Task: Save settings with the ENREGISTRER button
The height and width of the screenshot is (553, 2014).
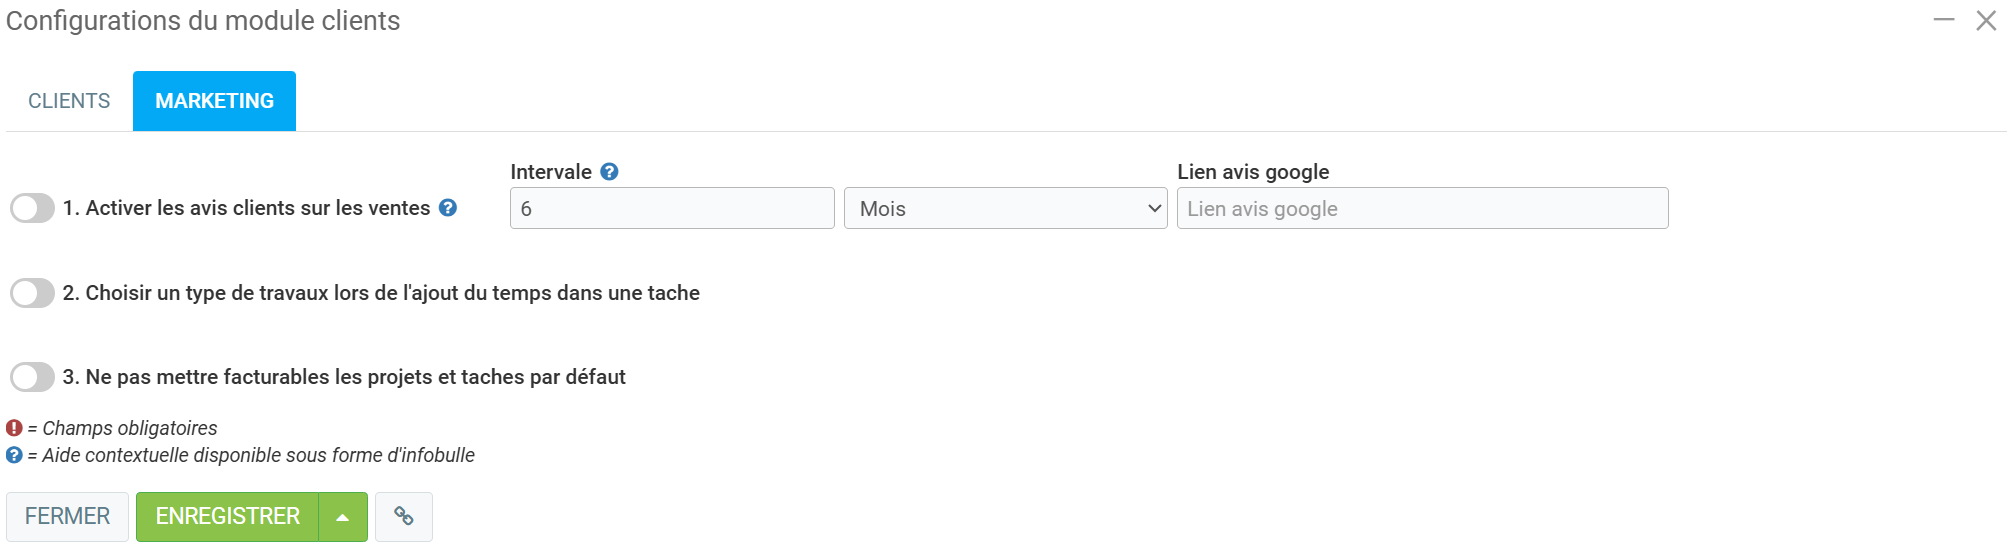Action: [227, 517]
